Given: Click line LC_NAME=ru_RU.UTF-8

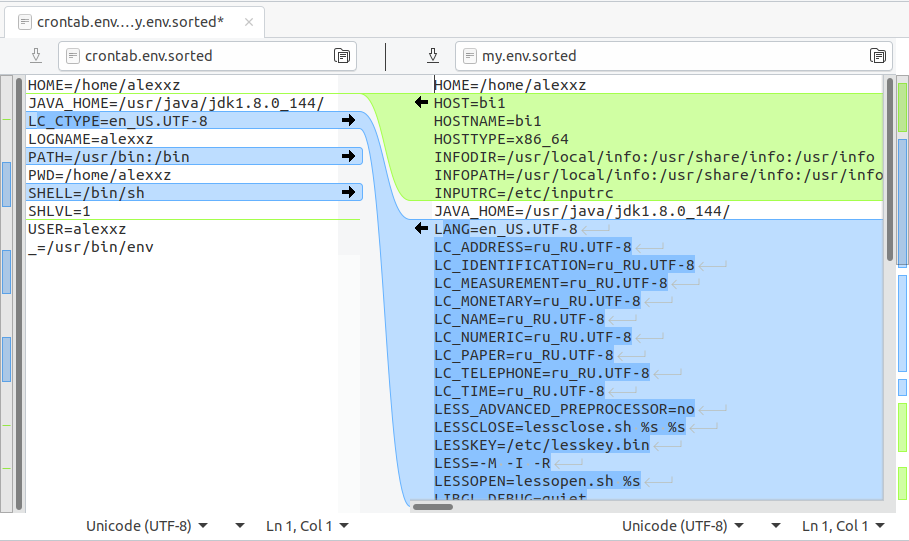Looking at the screenshot, I should [519, 318].
